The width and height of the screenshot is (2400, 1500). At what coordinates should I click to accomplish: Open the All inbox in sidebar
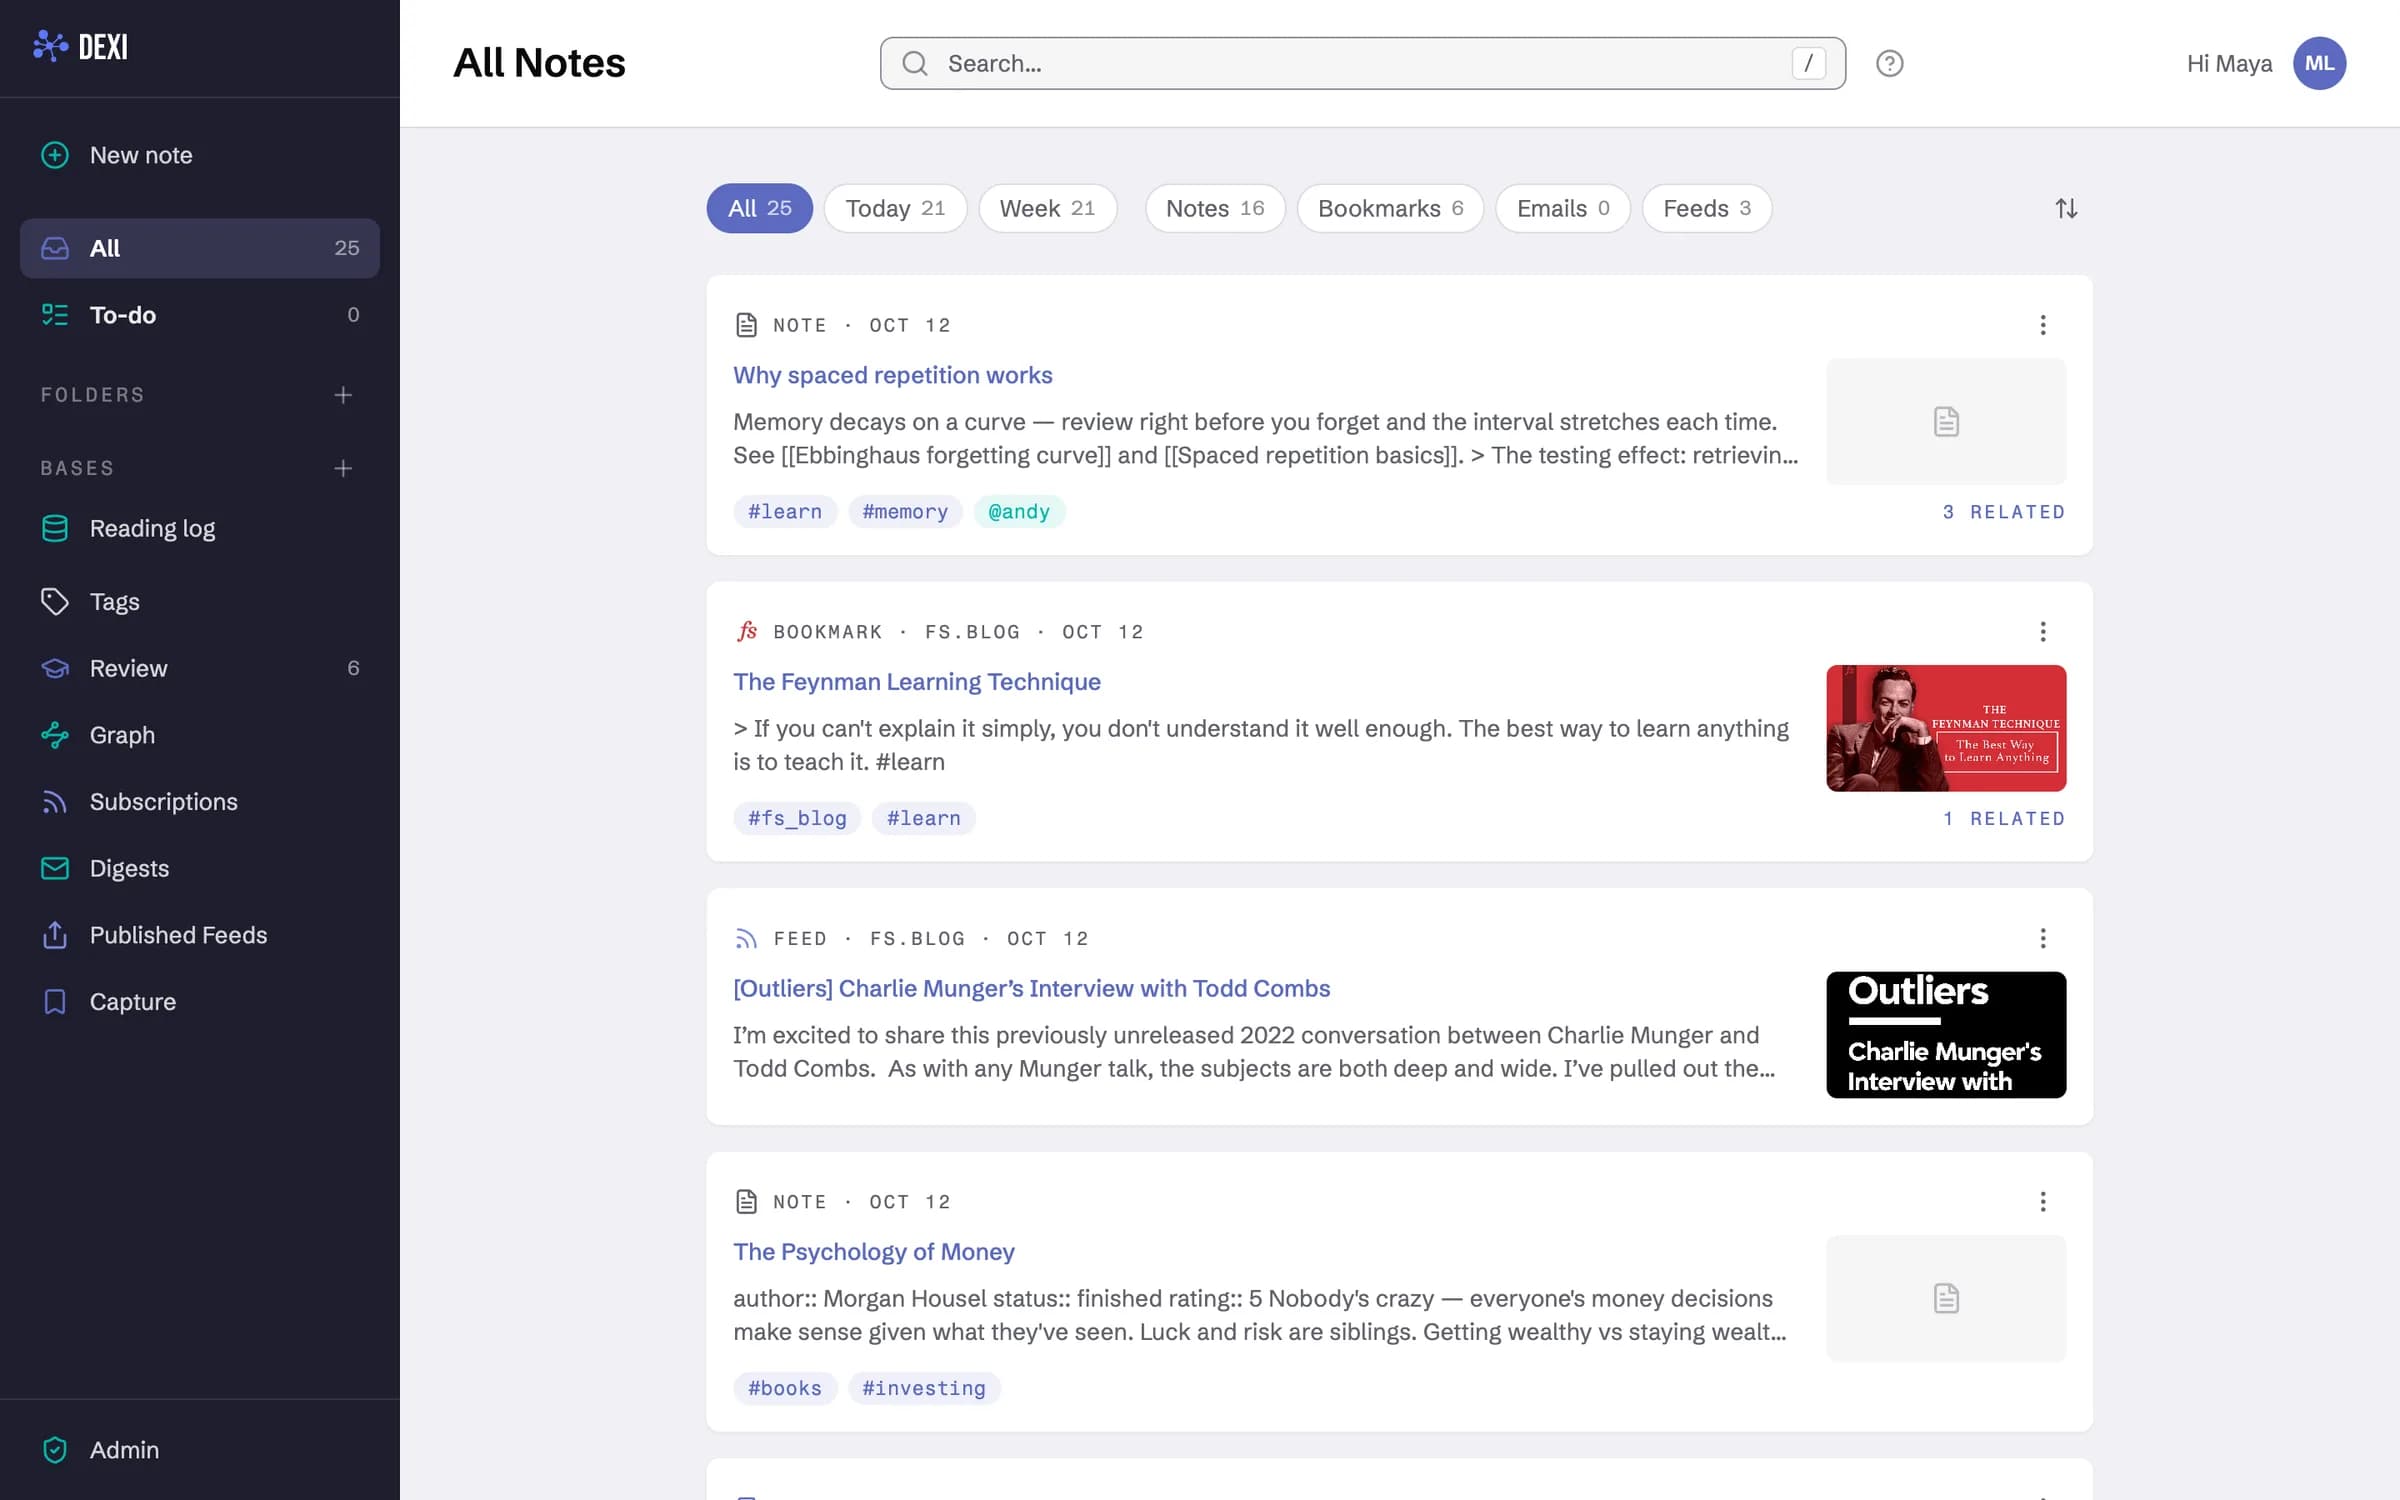(x=200, y=248)
